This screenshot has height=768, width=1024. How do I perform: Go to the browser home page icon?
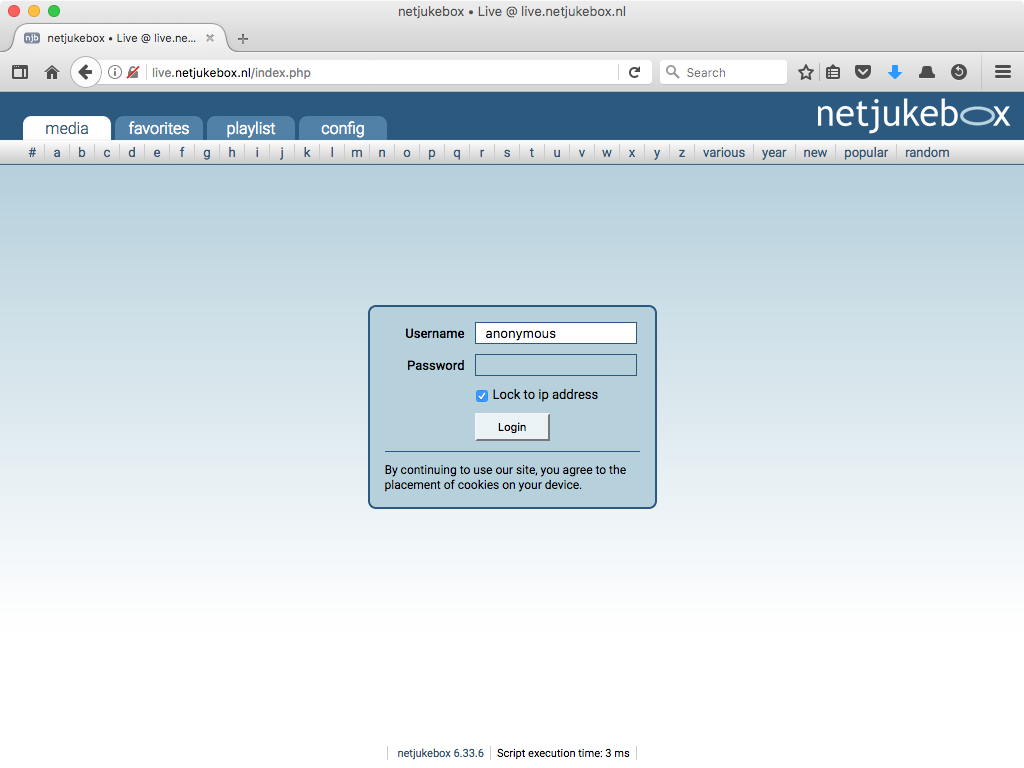click(52, 72)
